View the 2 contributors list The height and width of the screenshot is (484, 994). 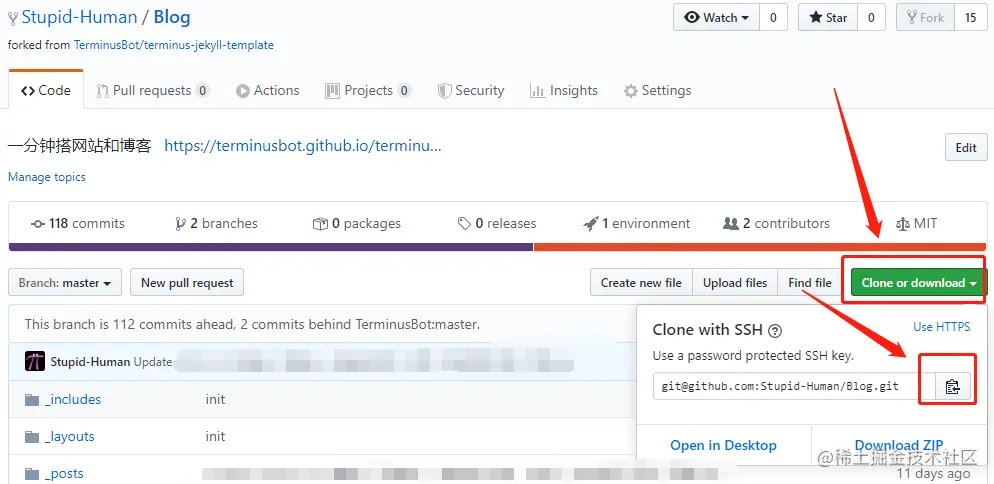click(777, 223)
